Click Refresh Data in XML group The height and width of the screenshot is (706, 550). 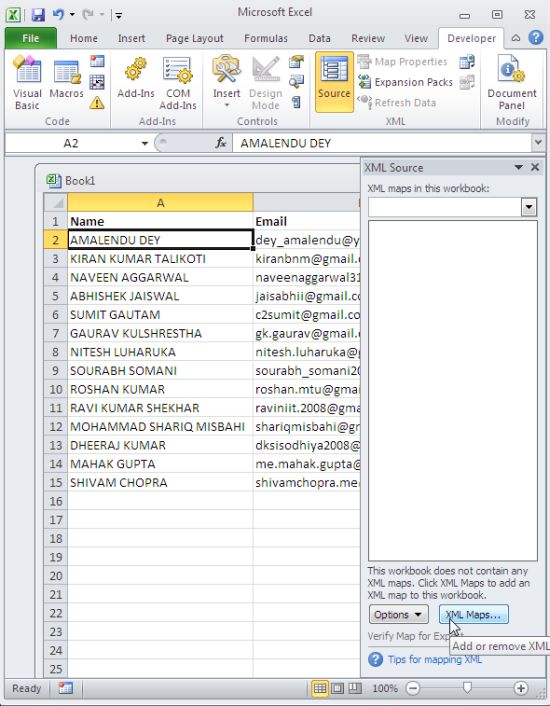click(x=397, y=103)
